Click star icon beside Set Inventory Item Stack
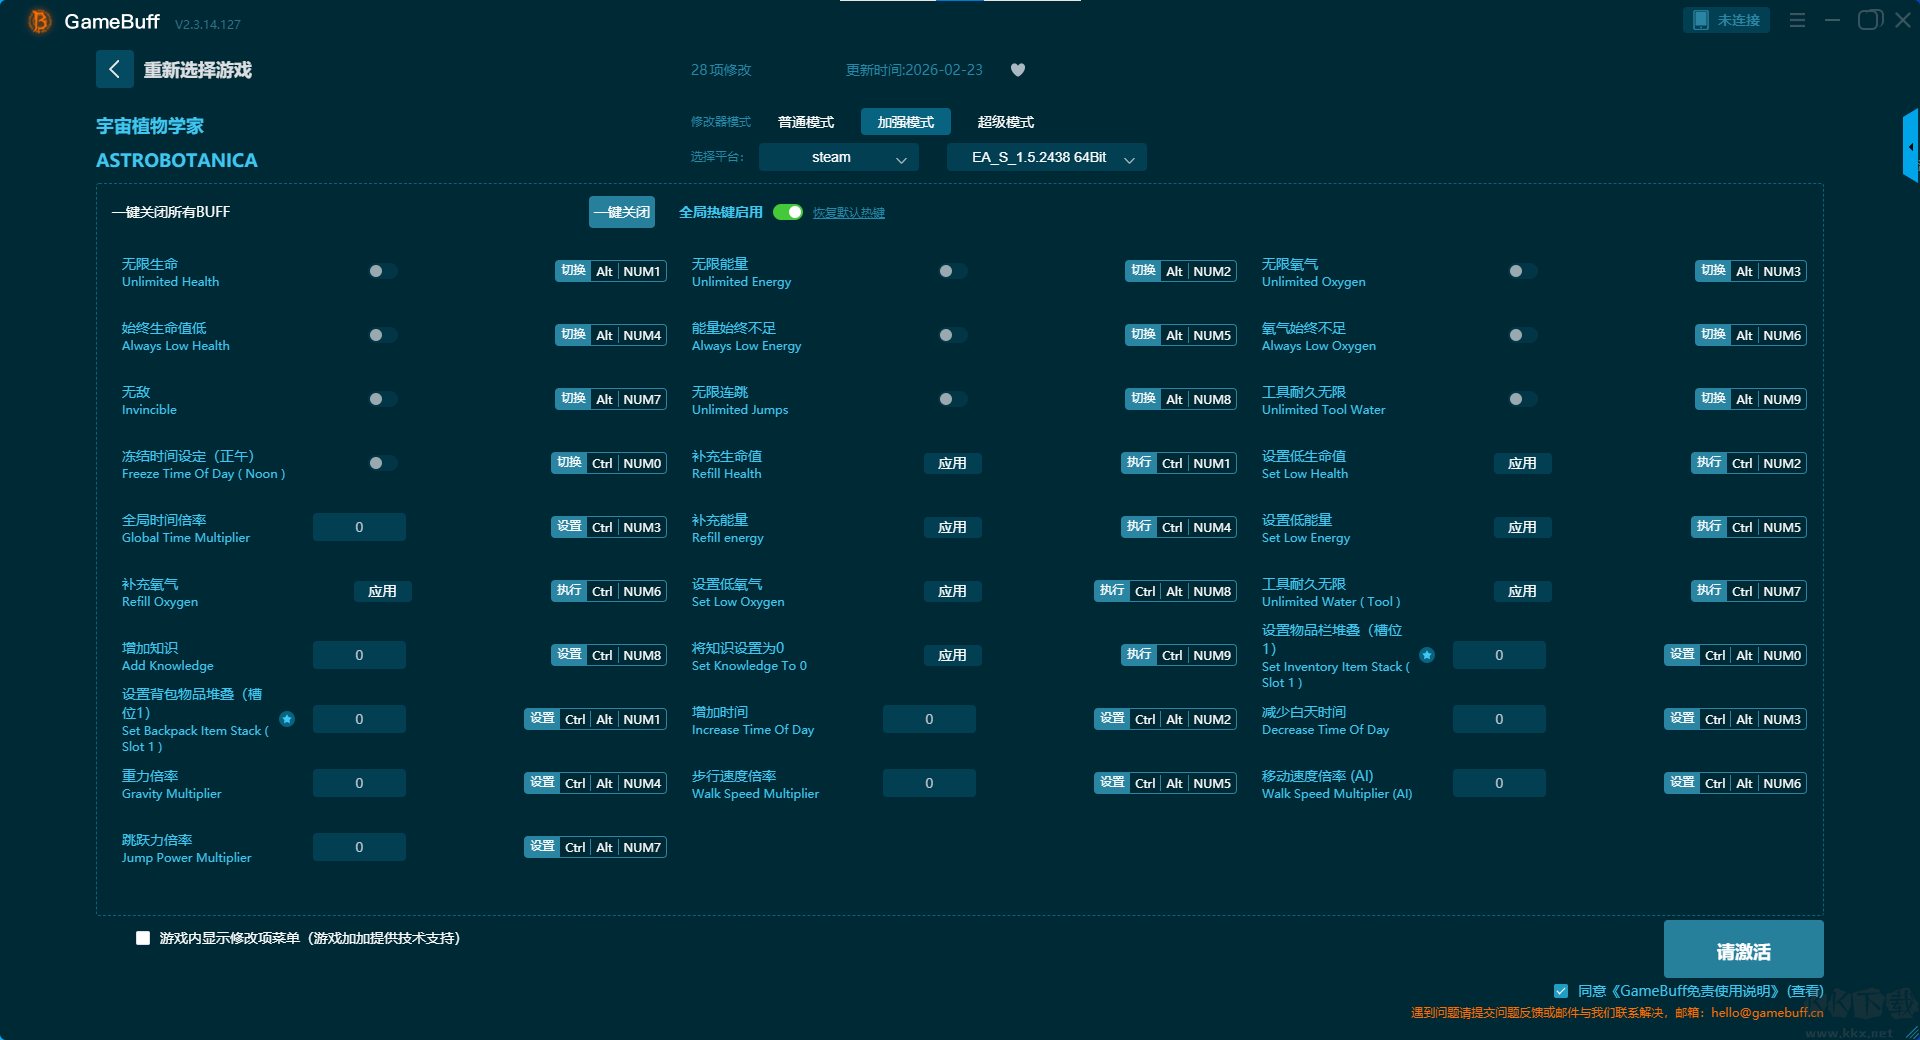This screenshot has width=1920, height=1040. tap(1427, 655)
